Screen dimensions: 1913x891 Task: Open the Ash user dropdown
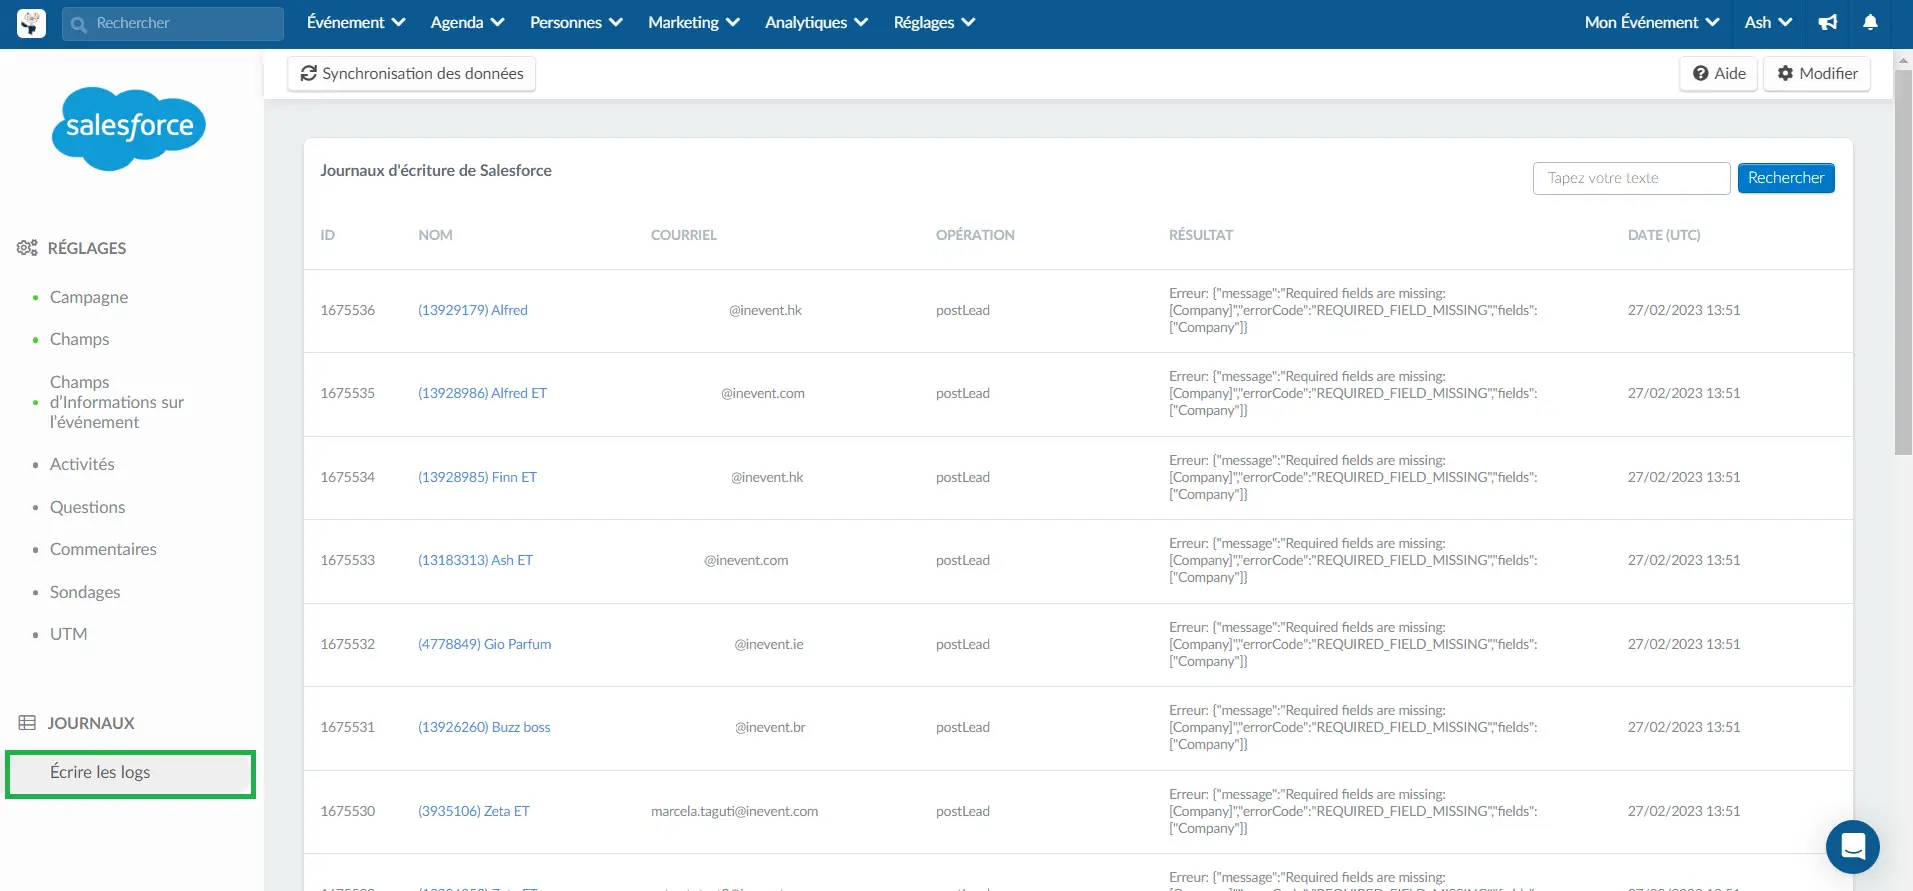pyautogui.click(x=1768, y=22)
